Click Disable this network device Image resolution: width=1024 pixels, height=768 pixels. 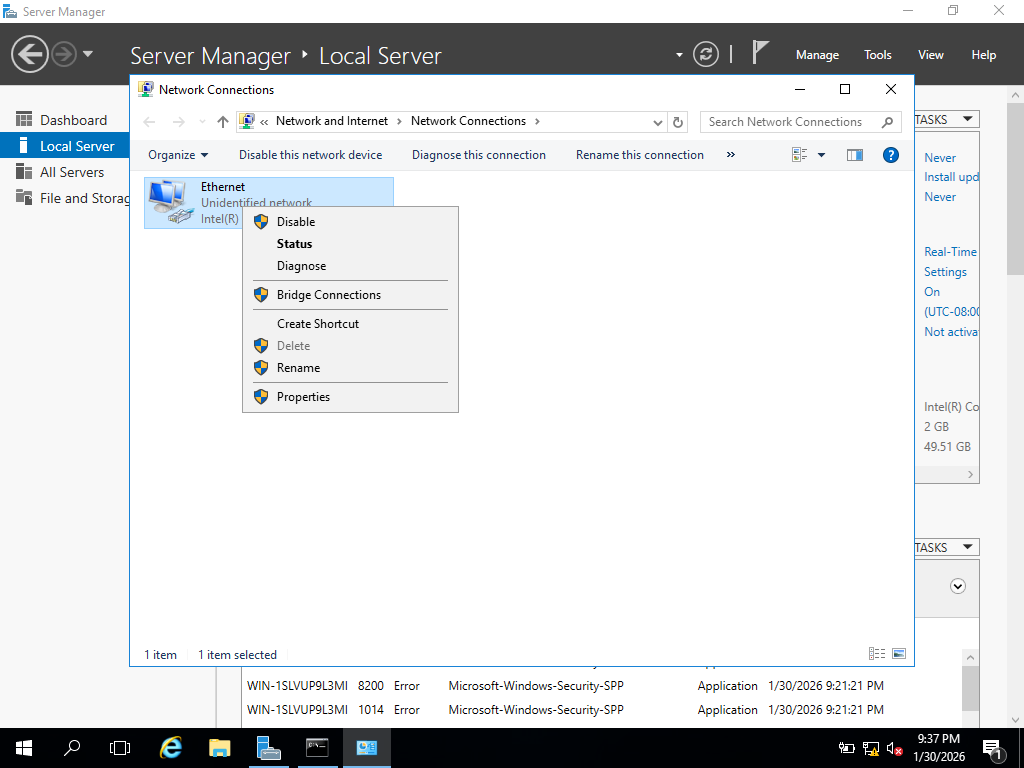click(310, 155)
